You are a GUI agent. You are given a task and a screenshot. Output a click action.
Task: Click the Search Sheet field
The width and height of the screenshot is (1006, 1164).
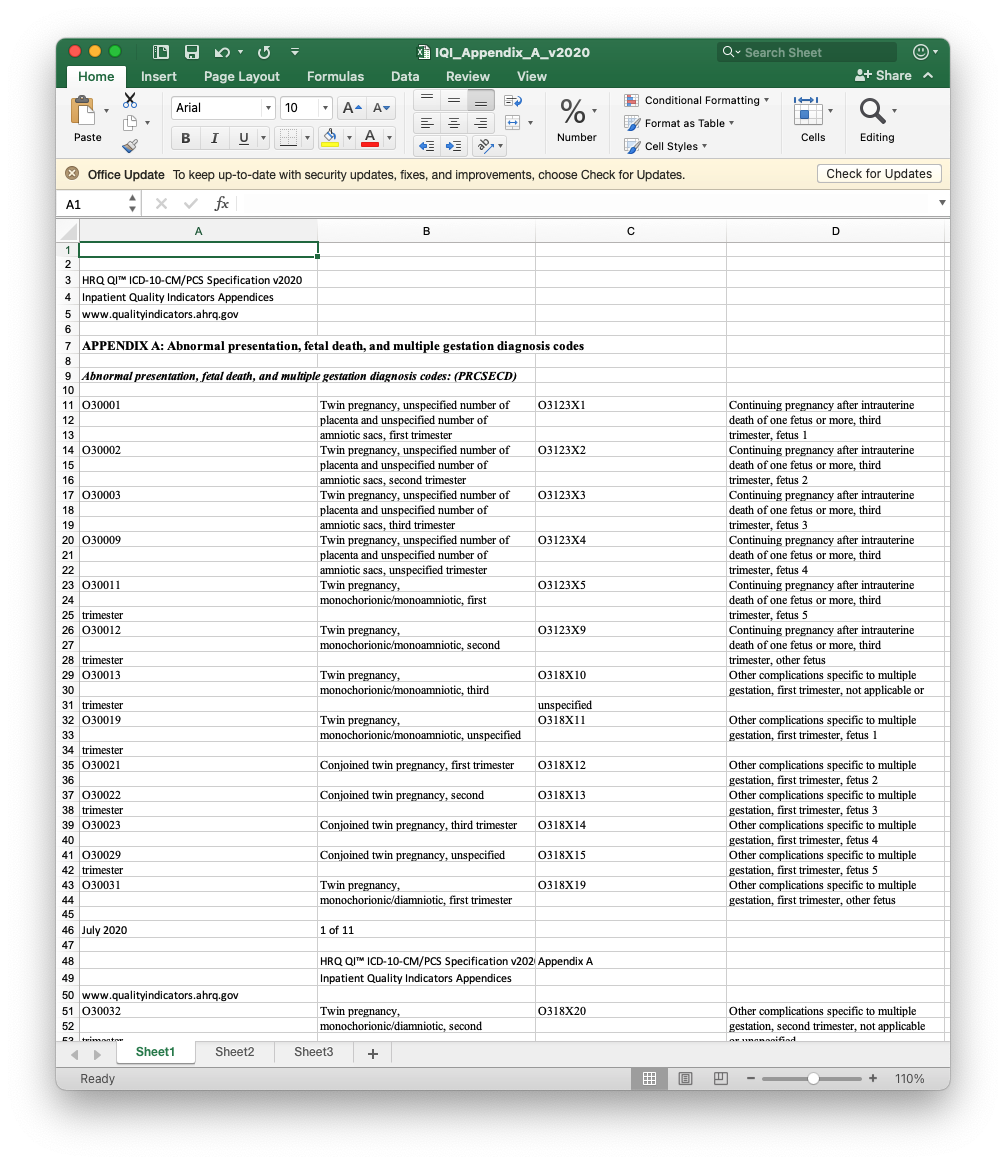[807, 52]
